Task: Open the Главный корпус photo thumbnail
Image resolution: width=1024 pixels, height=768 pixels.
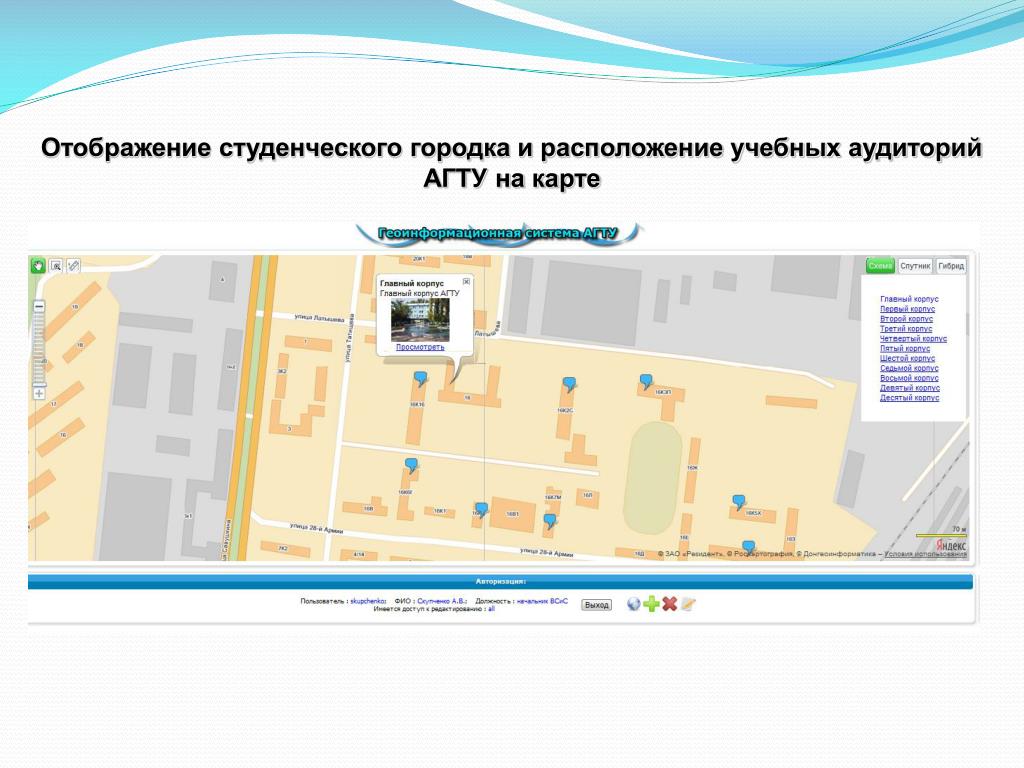Action: [420, 320]
